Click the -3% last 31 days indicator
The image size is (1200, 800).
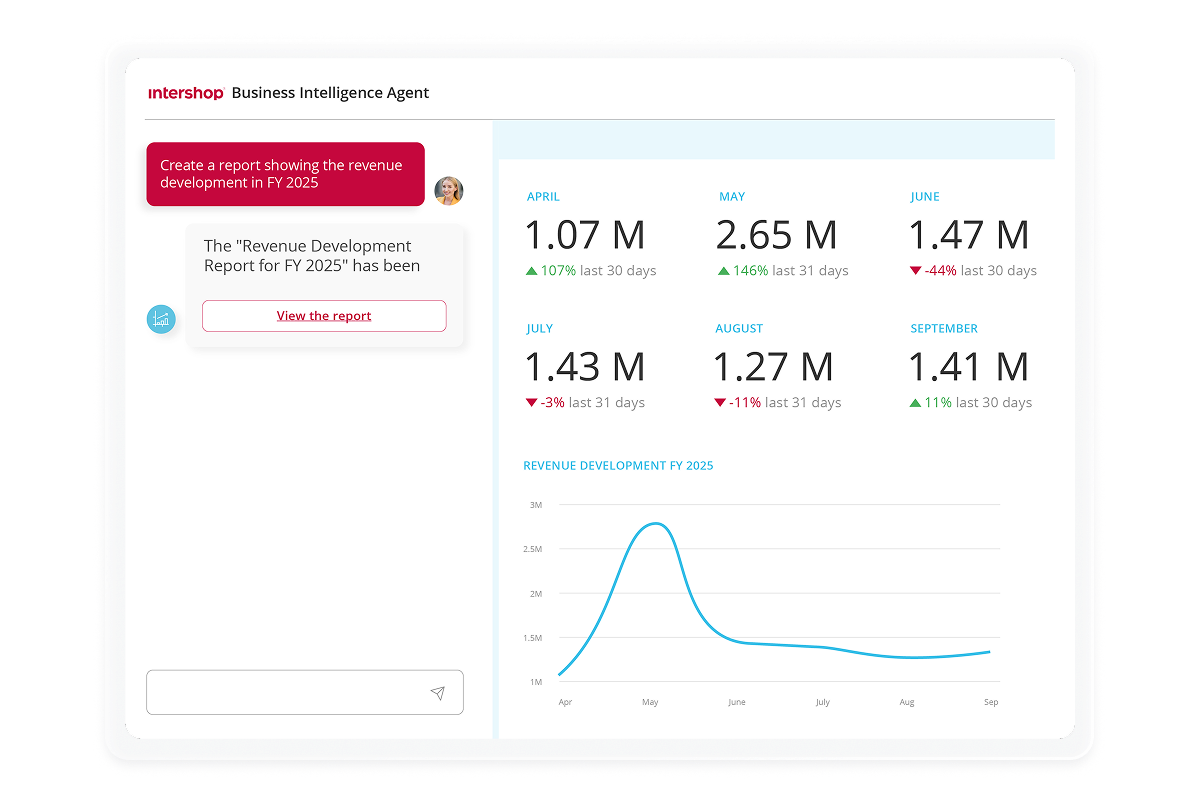point(585,403)
